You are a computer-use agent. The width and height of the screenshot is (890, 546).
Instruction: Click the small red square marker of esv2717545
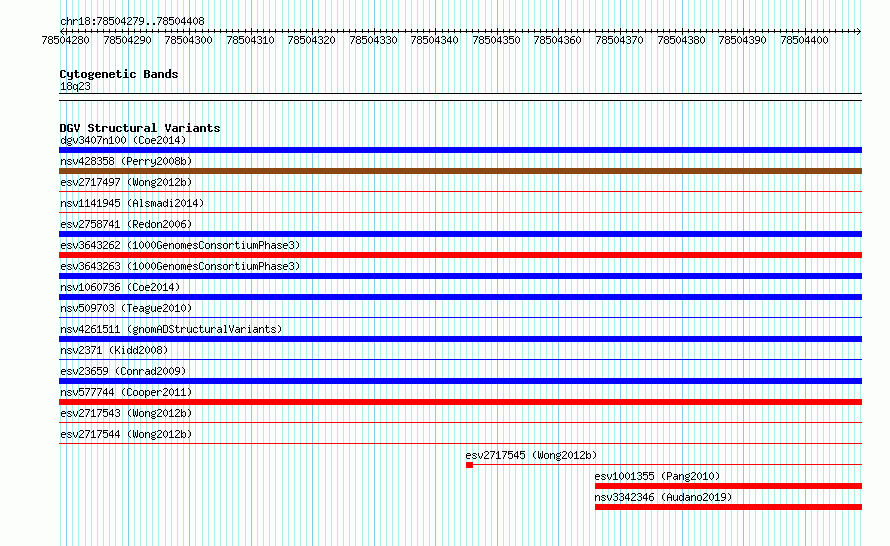[469, 465]
